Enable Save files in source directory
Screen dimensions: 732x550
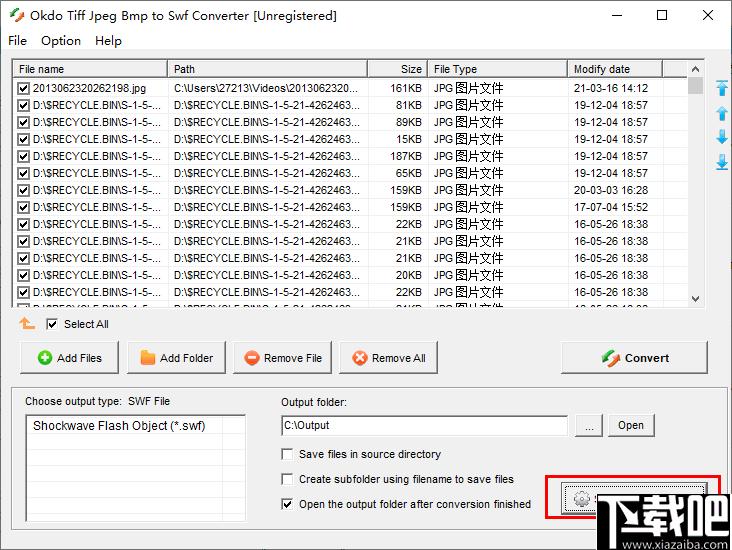(288, 454)
